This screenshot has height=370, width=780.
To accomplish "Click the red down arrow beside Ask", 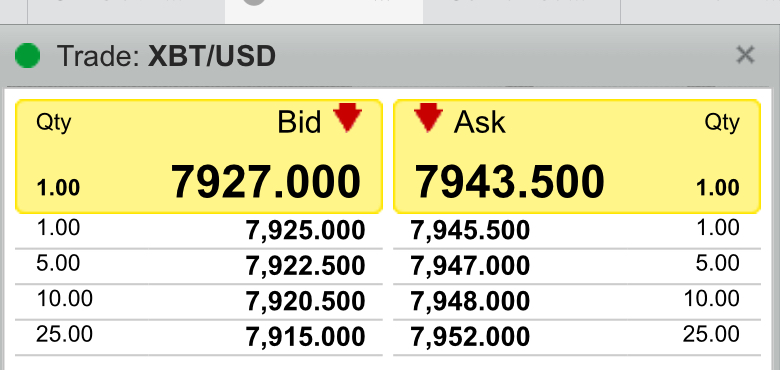I will tap(428, 117).
